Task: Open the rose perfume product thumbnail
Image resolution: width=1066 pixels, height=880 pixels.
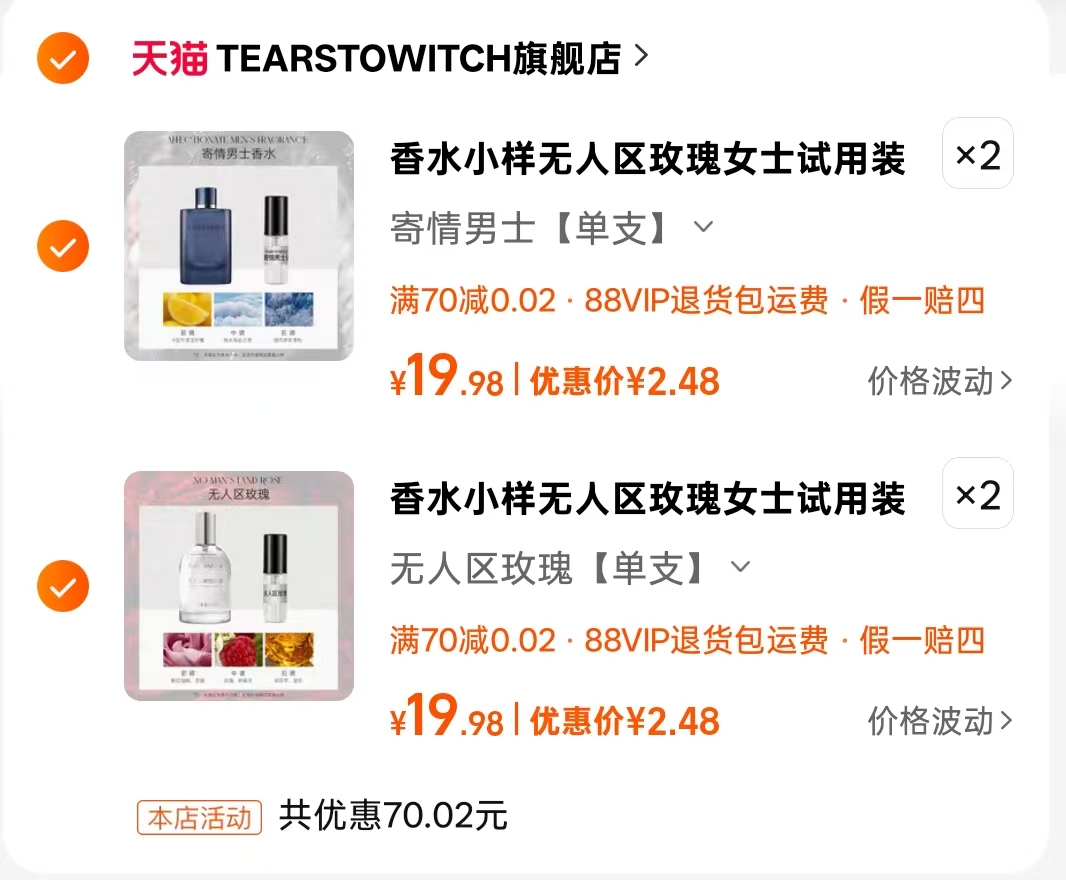Action: (239, 586)
